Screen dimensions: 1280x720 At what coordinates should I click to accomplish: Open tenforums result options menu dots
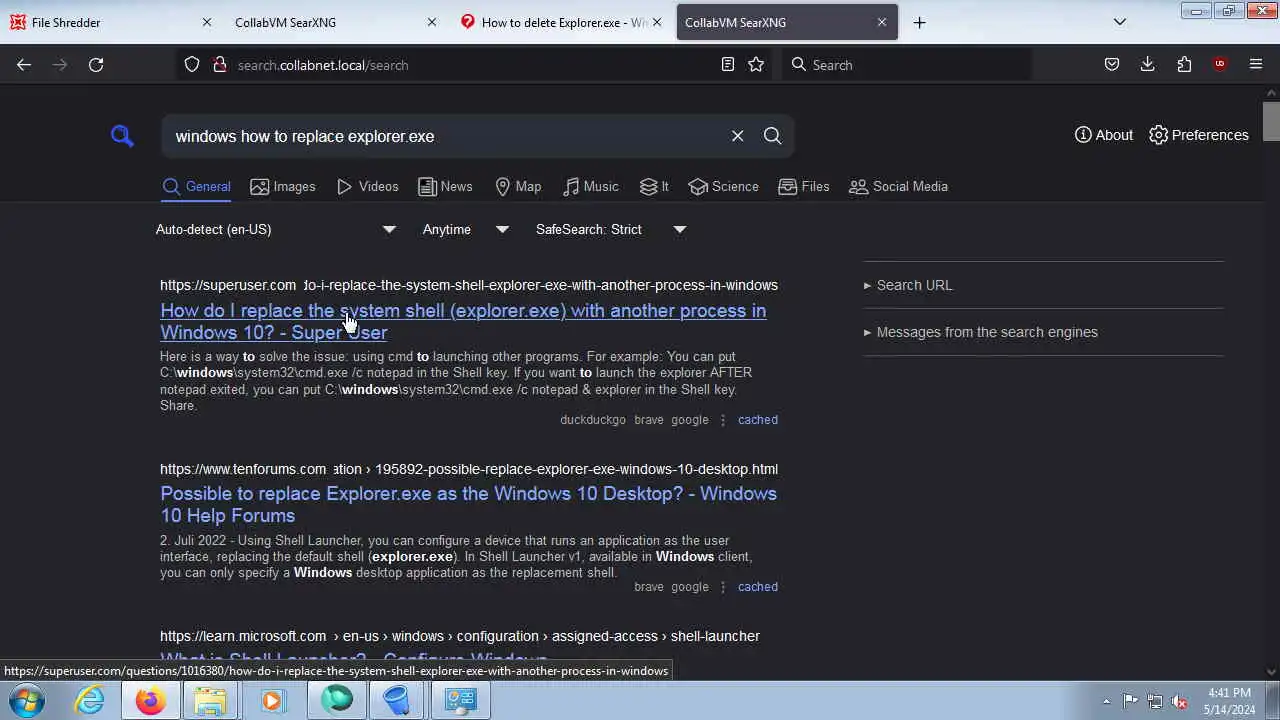pyautogui.click(x=723, y=587)
